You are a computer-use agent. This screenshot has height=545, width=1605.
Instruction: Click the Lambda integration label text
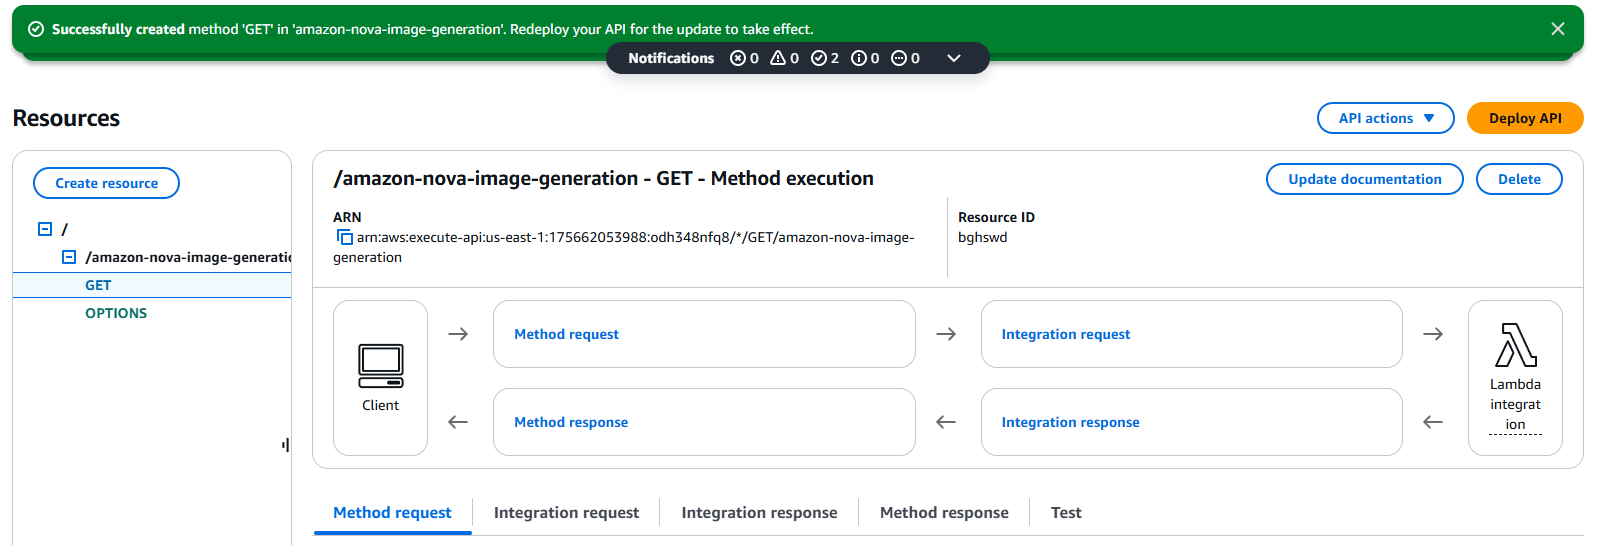click(x=1516, y=404)
